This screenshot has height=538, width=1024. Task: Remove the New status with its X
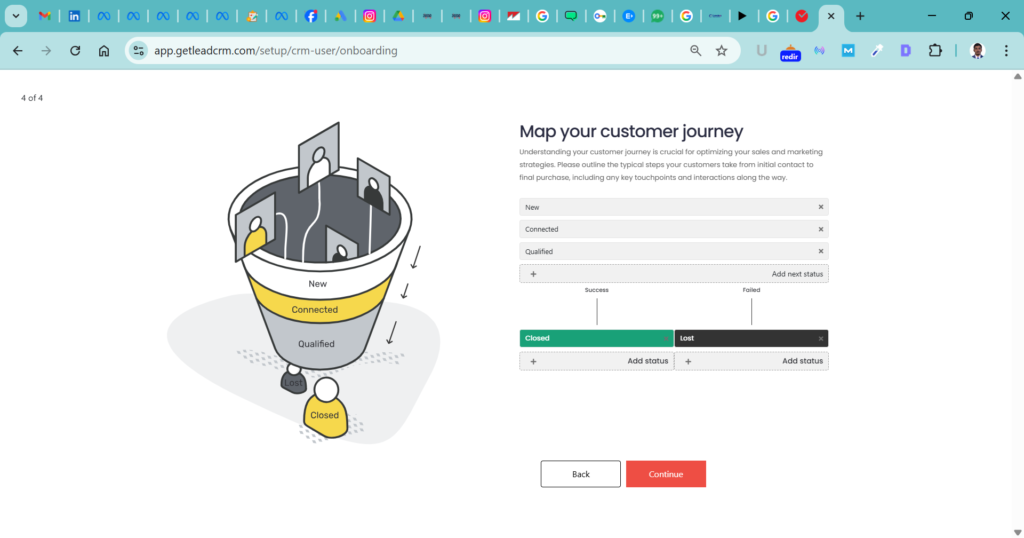click(x=821, y=207)
